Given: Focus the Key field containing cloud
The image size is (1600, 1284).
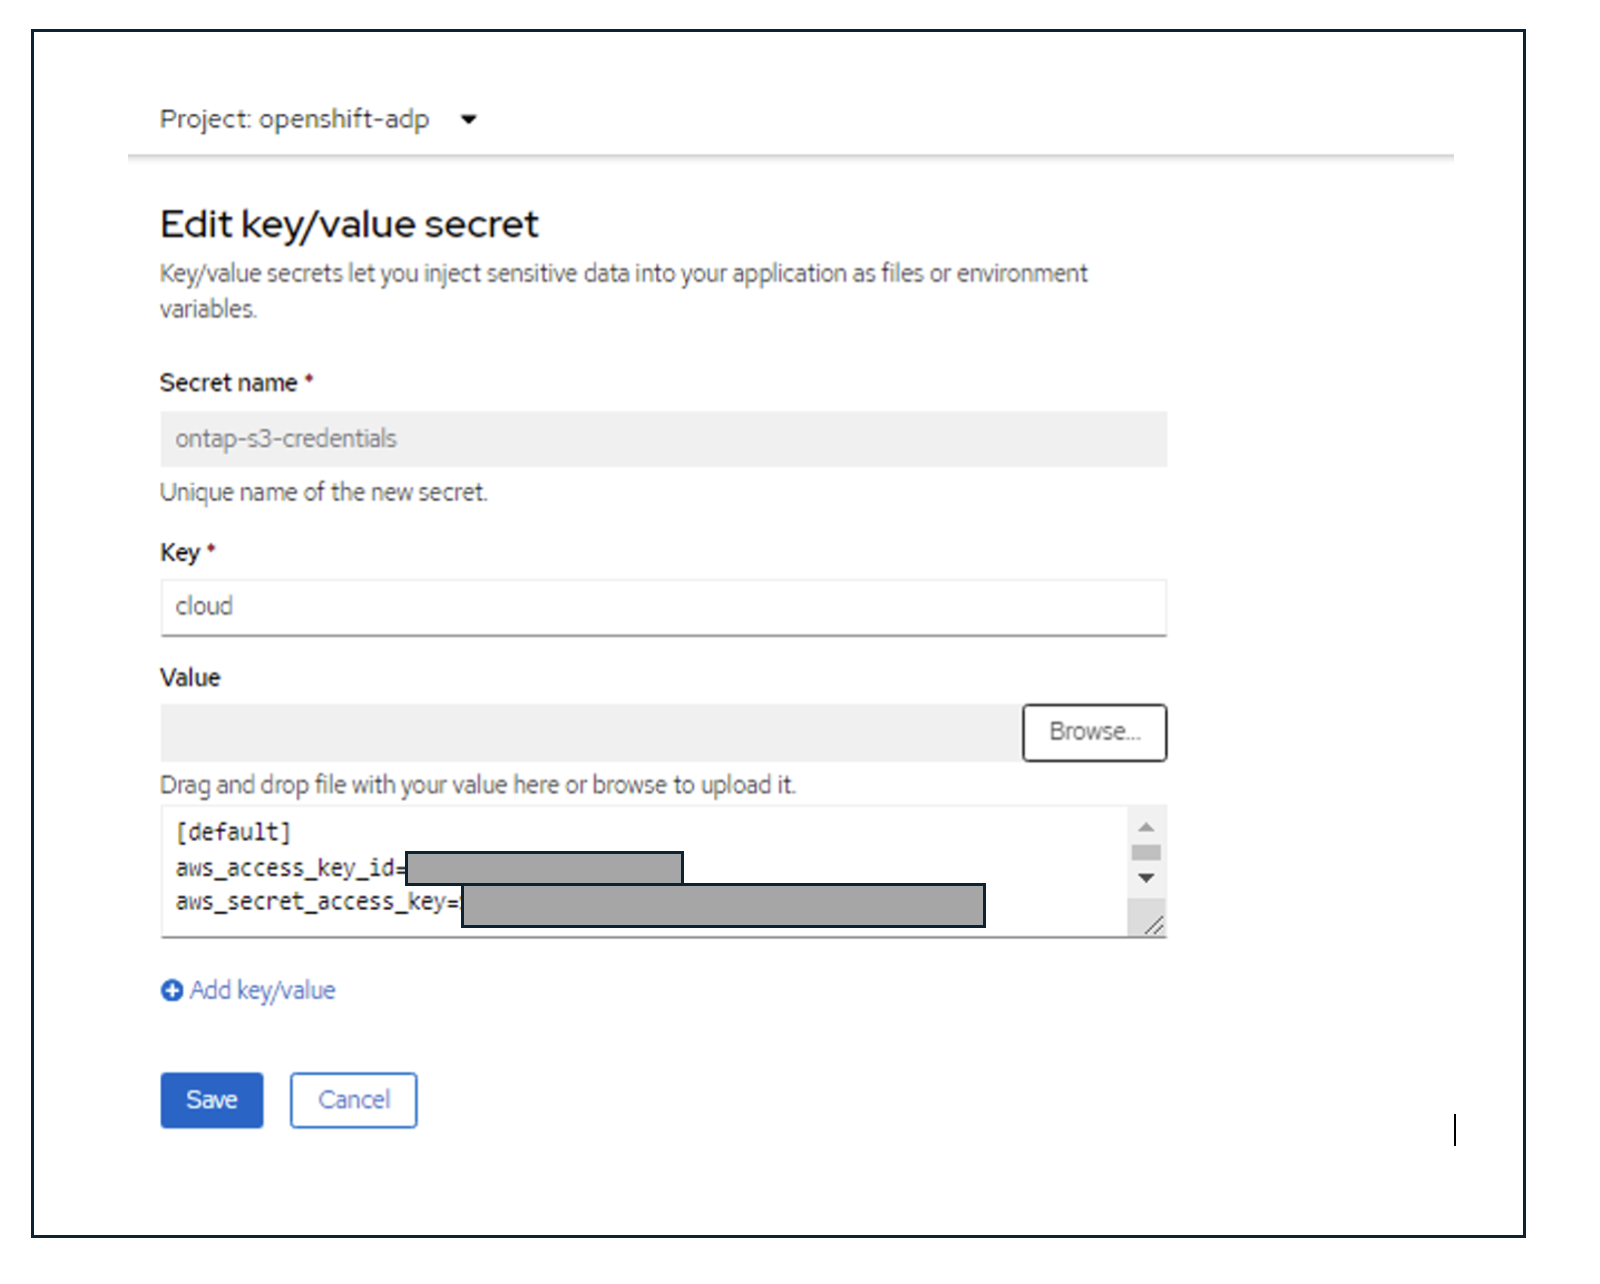Looking at the screenshot, I should click(x=663, y=607).
